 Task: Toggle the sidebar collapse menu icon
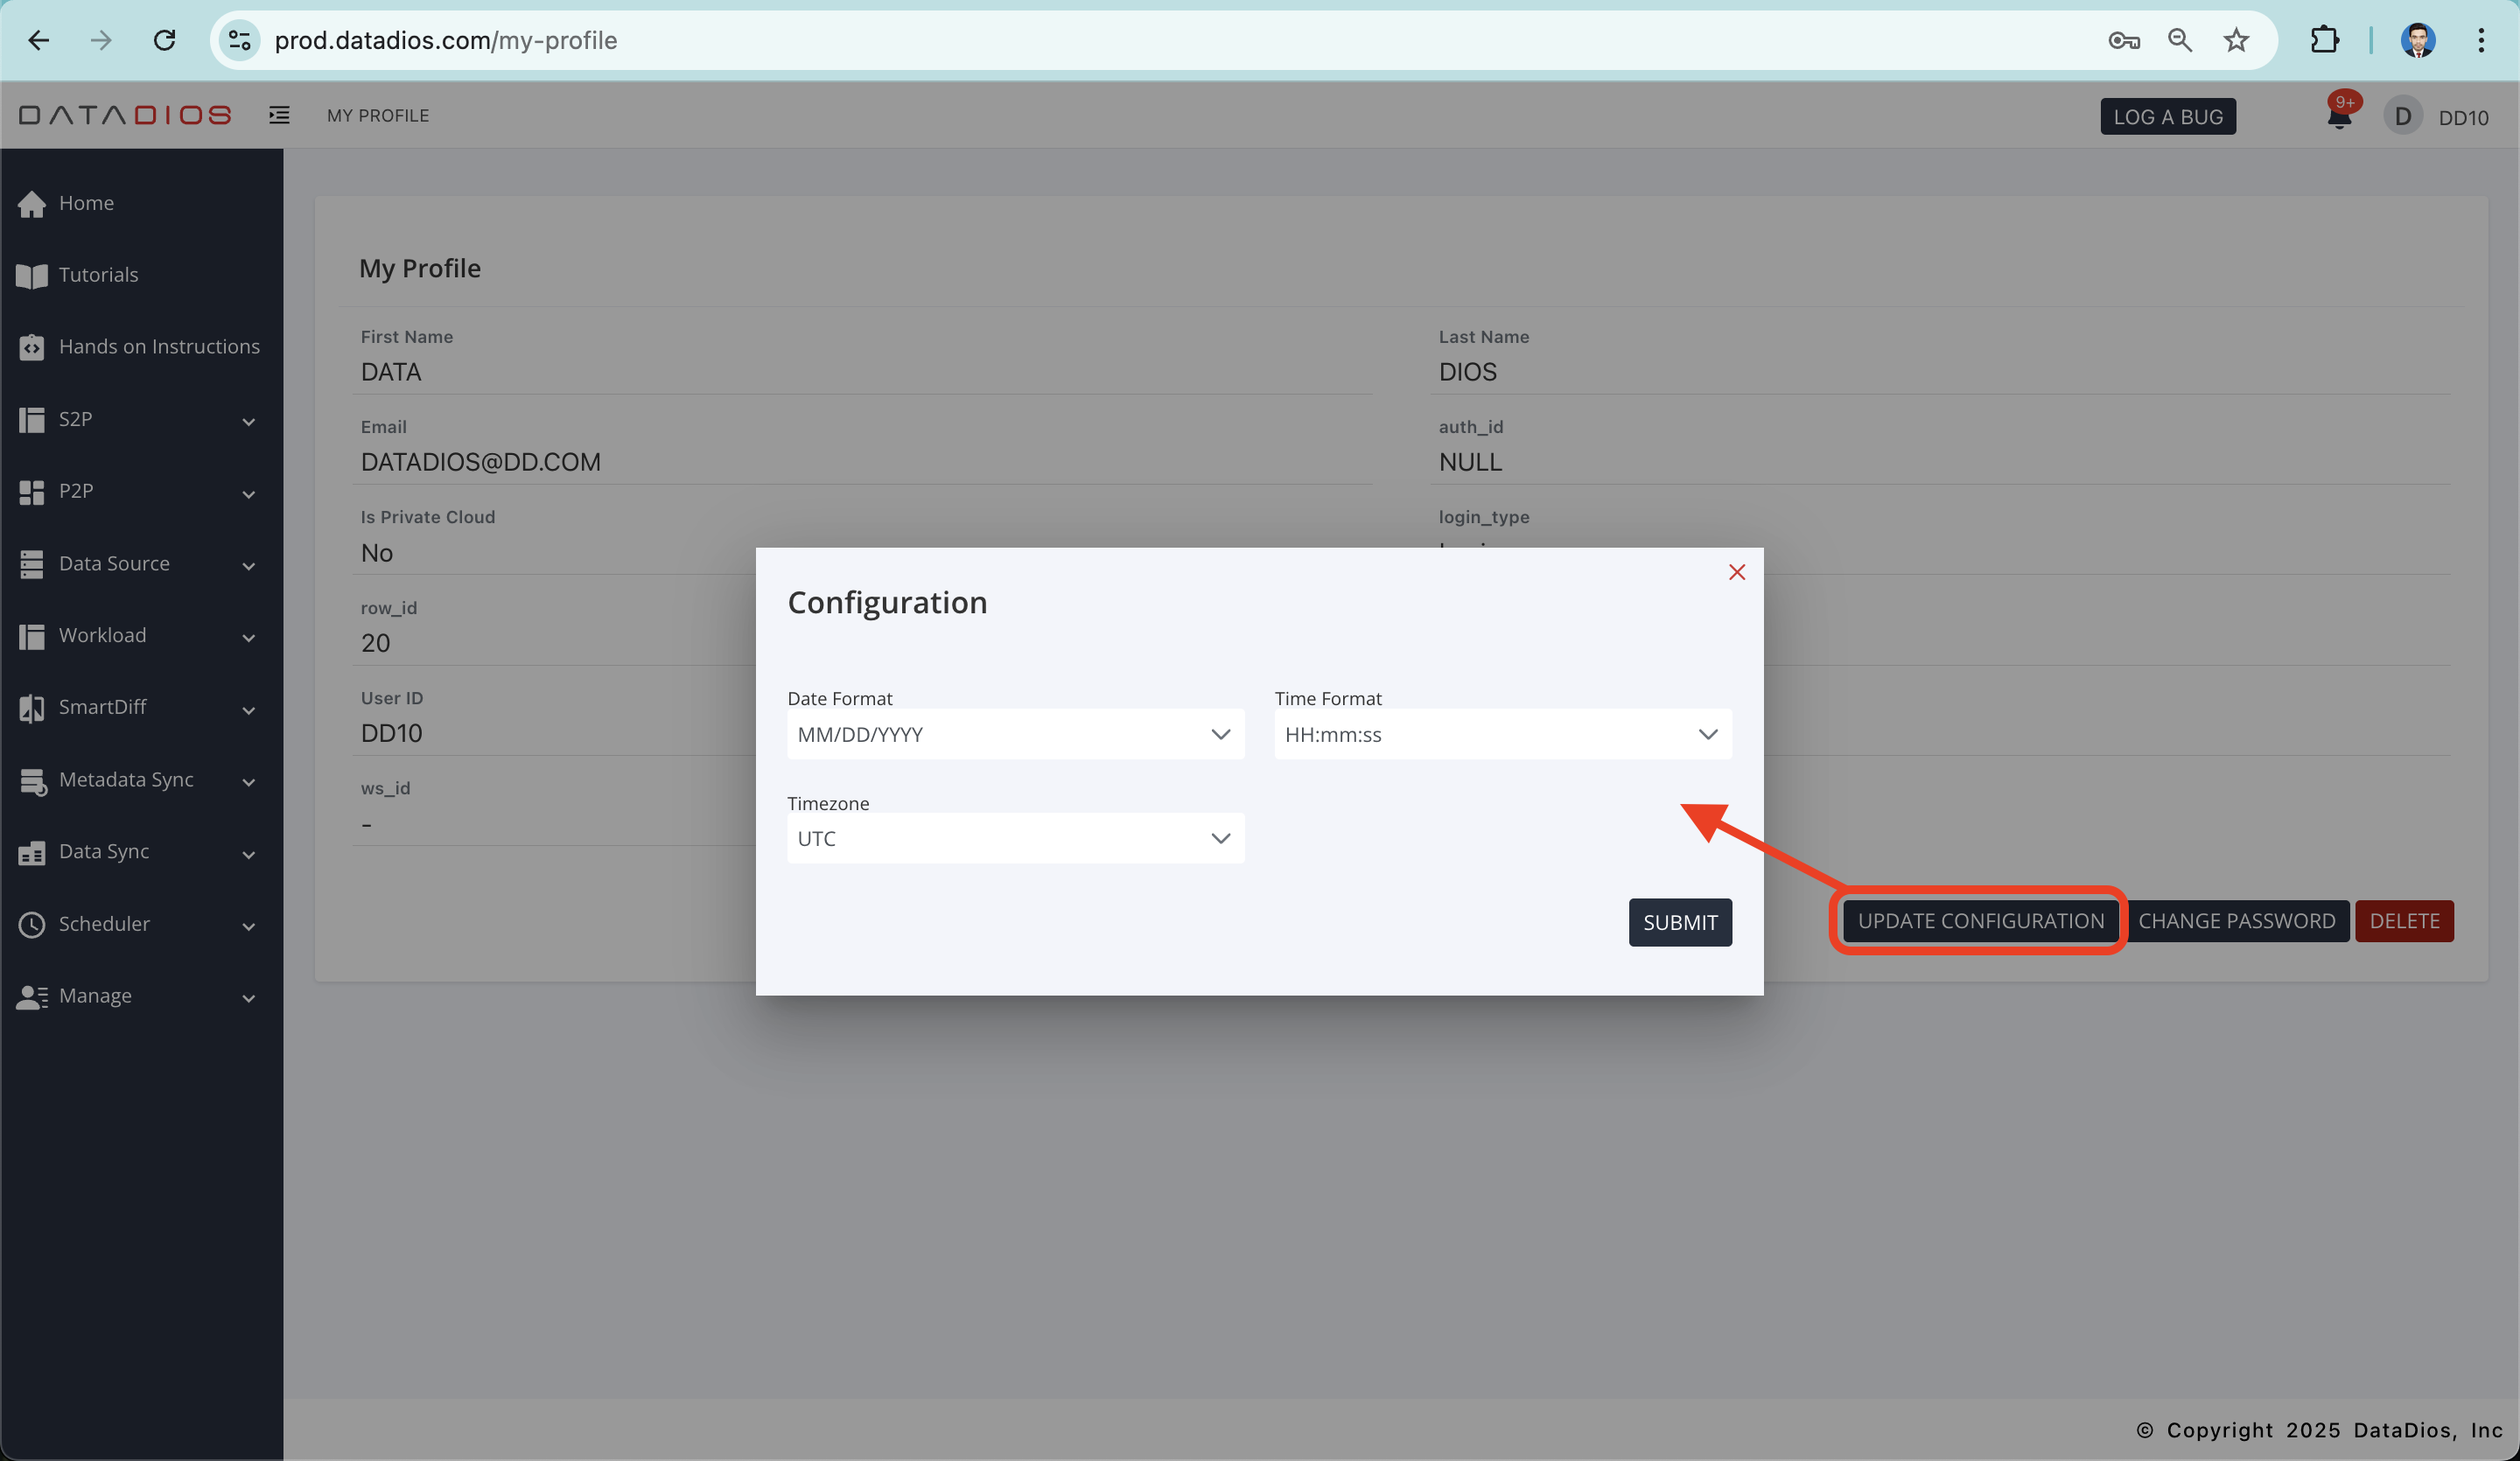279,115
